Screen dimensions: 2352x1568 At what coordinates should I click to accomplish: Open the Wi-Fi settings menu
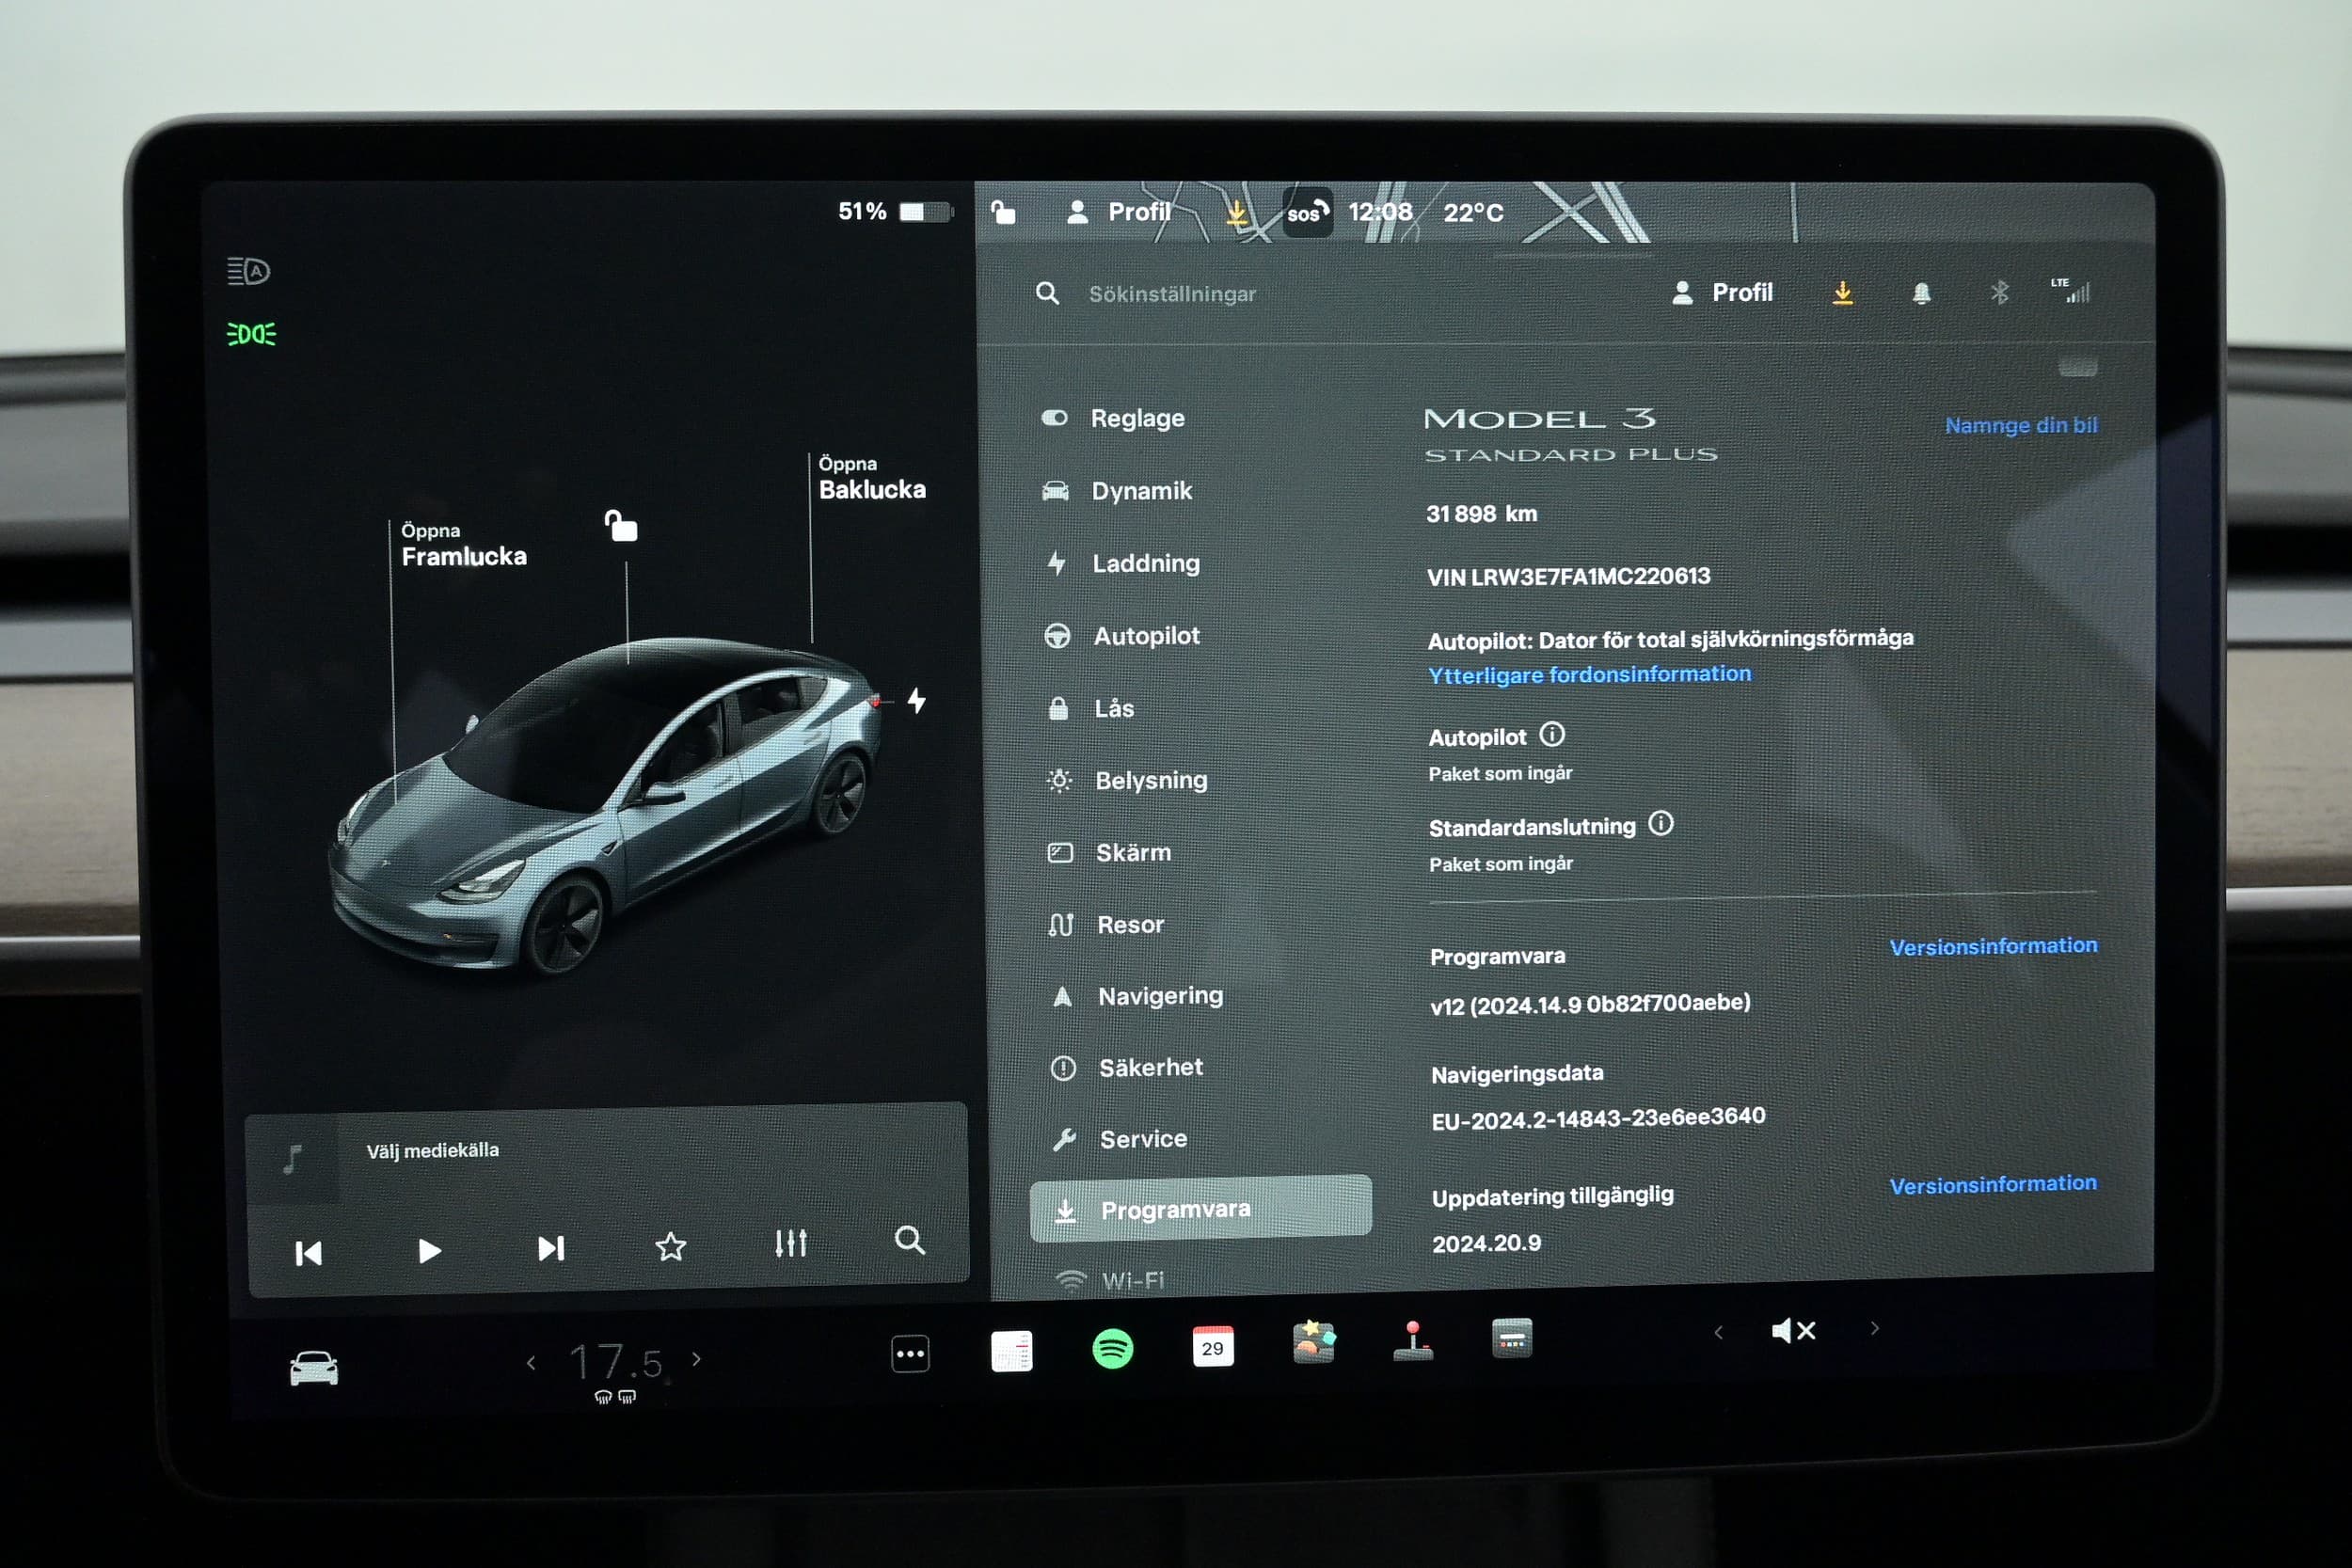coord(1110,1280)
